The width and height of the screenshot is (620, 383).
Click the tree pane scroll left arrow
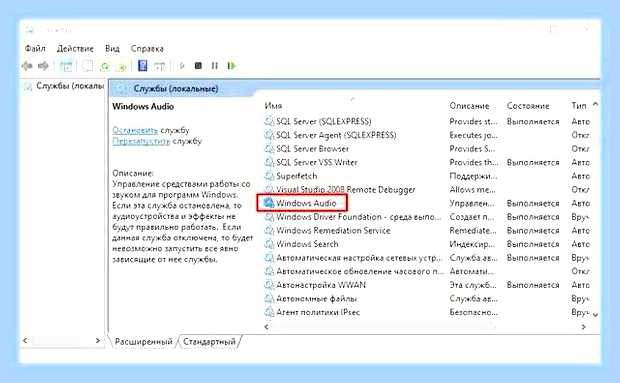click(x=25, y=340)
